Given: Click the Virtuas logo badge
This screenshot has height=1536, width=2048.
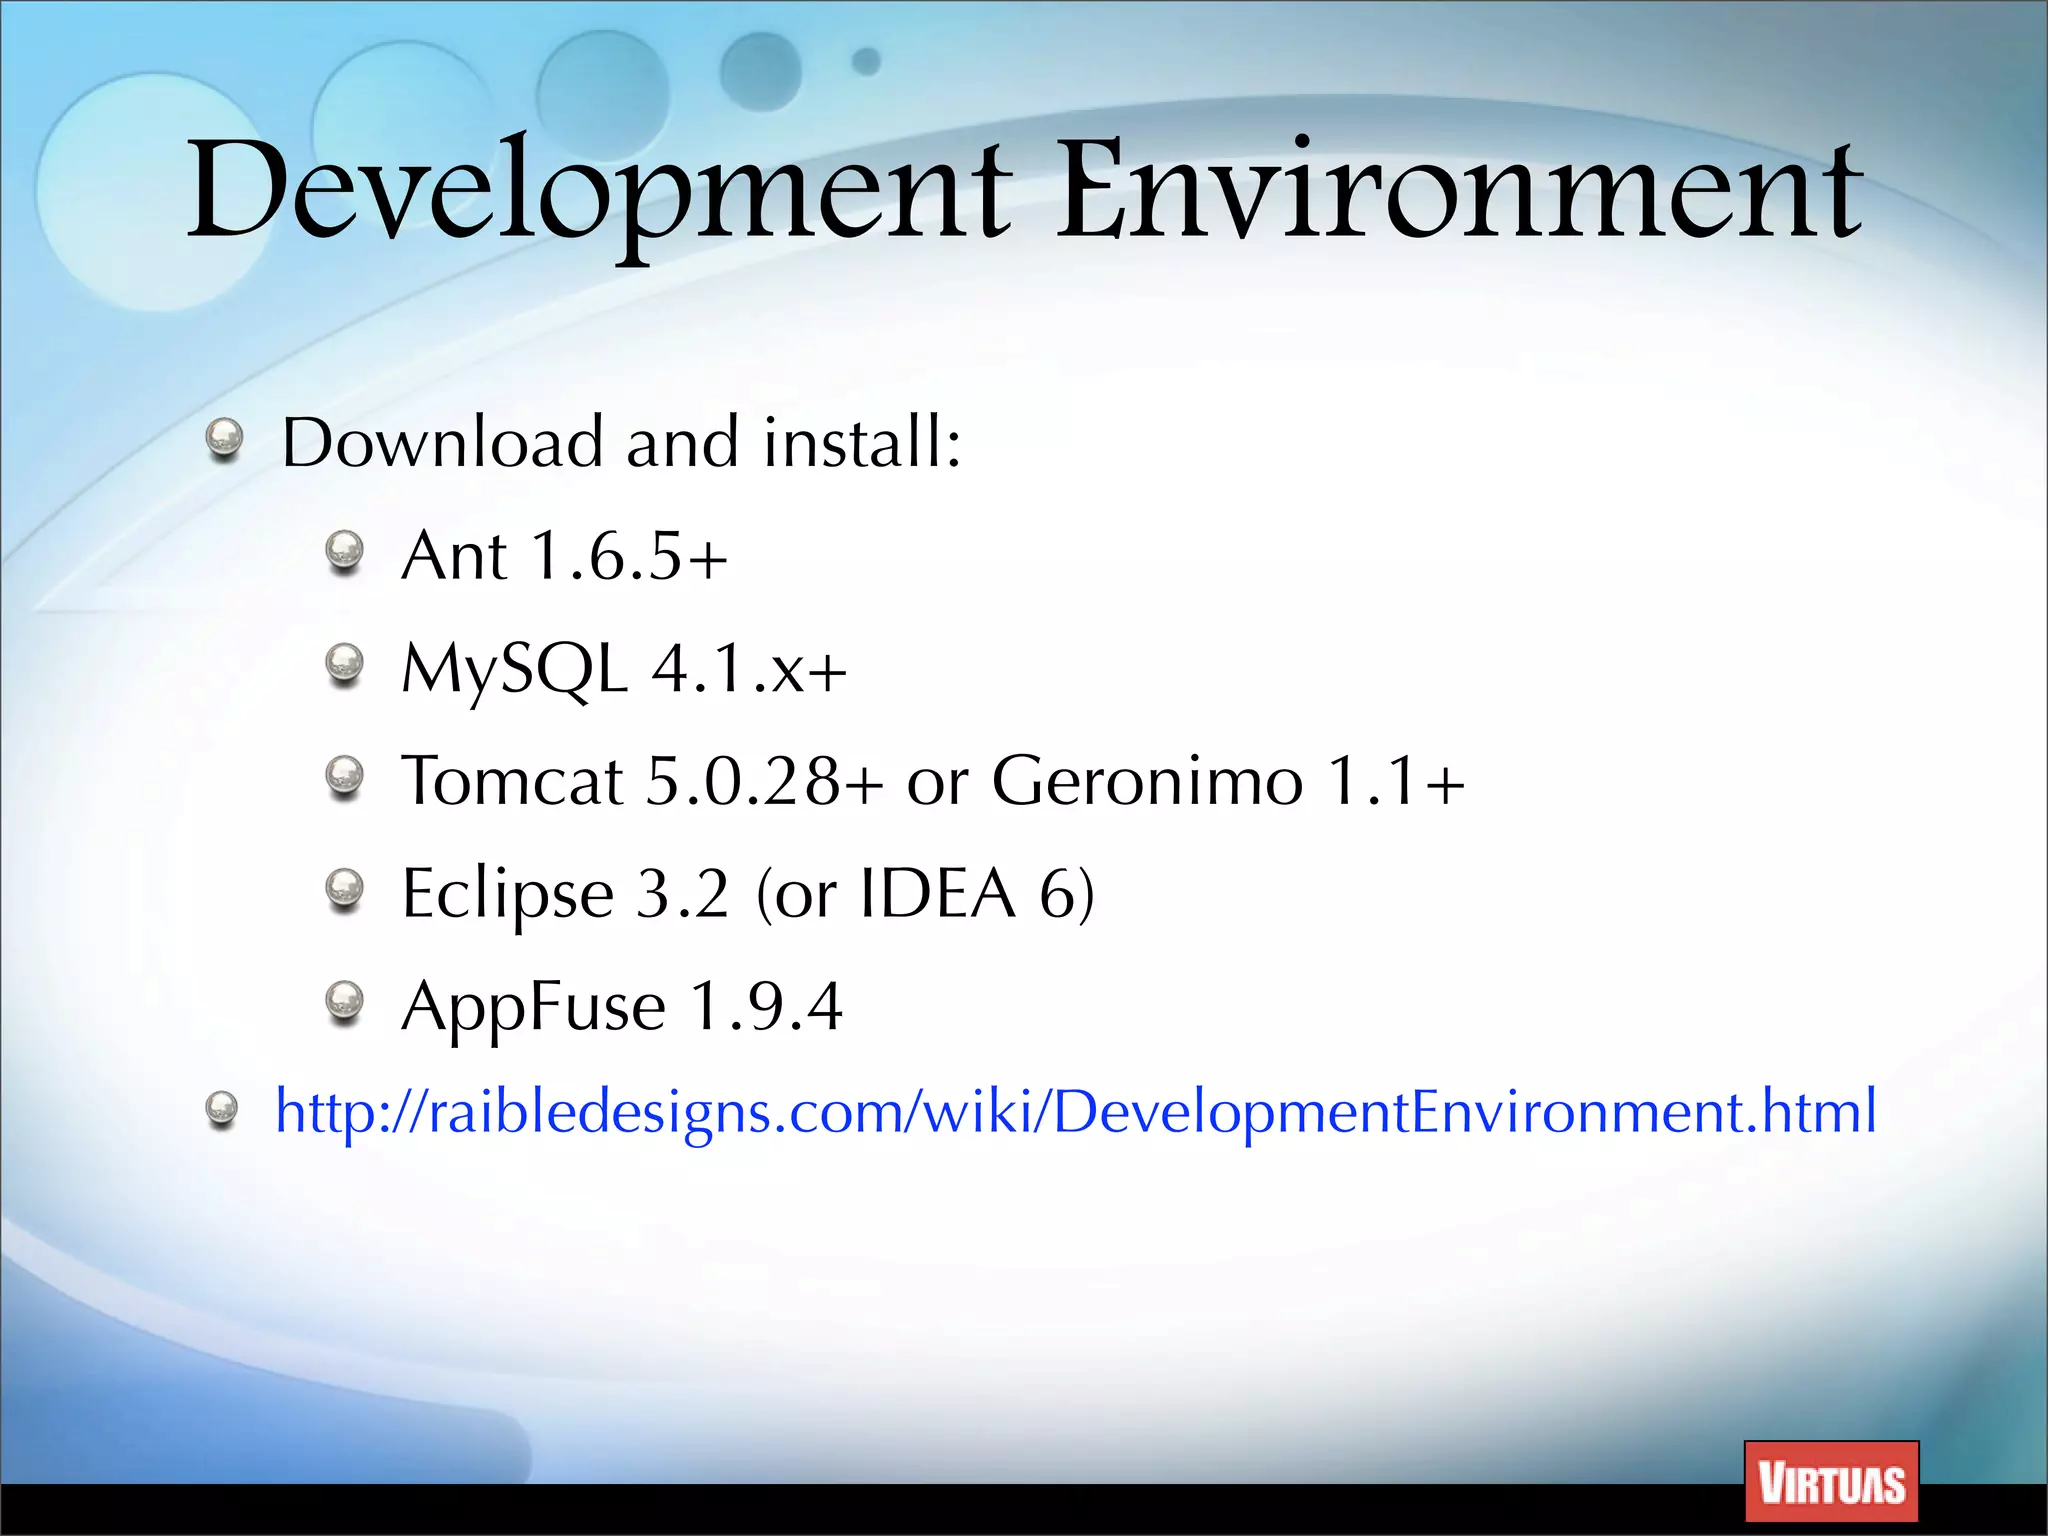Looking at the screenshot, I should [x=1831, y=1482].
